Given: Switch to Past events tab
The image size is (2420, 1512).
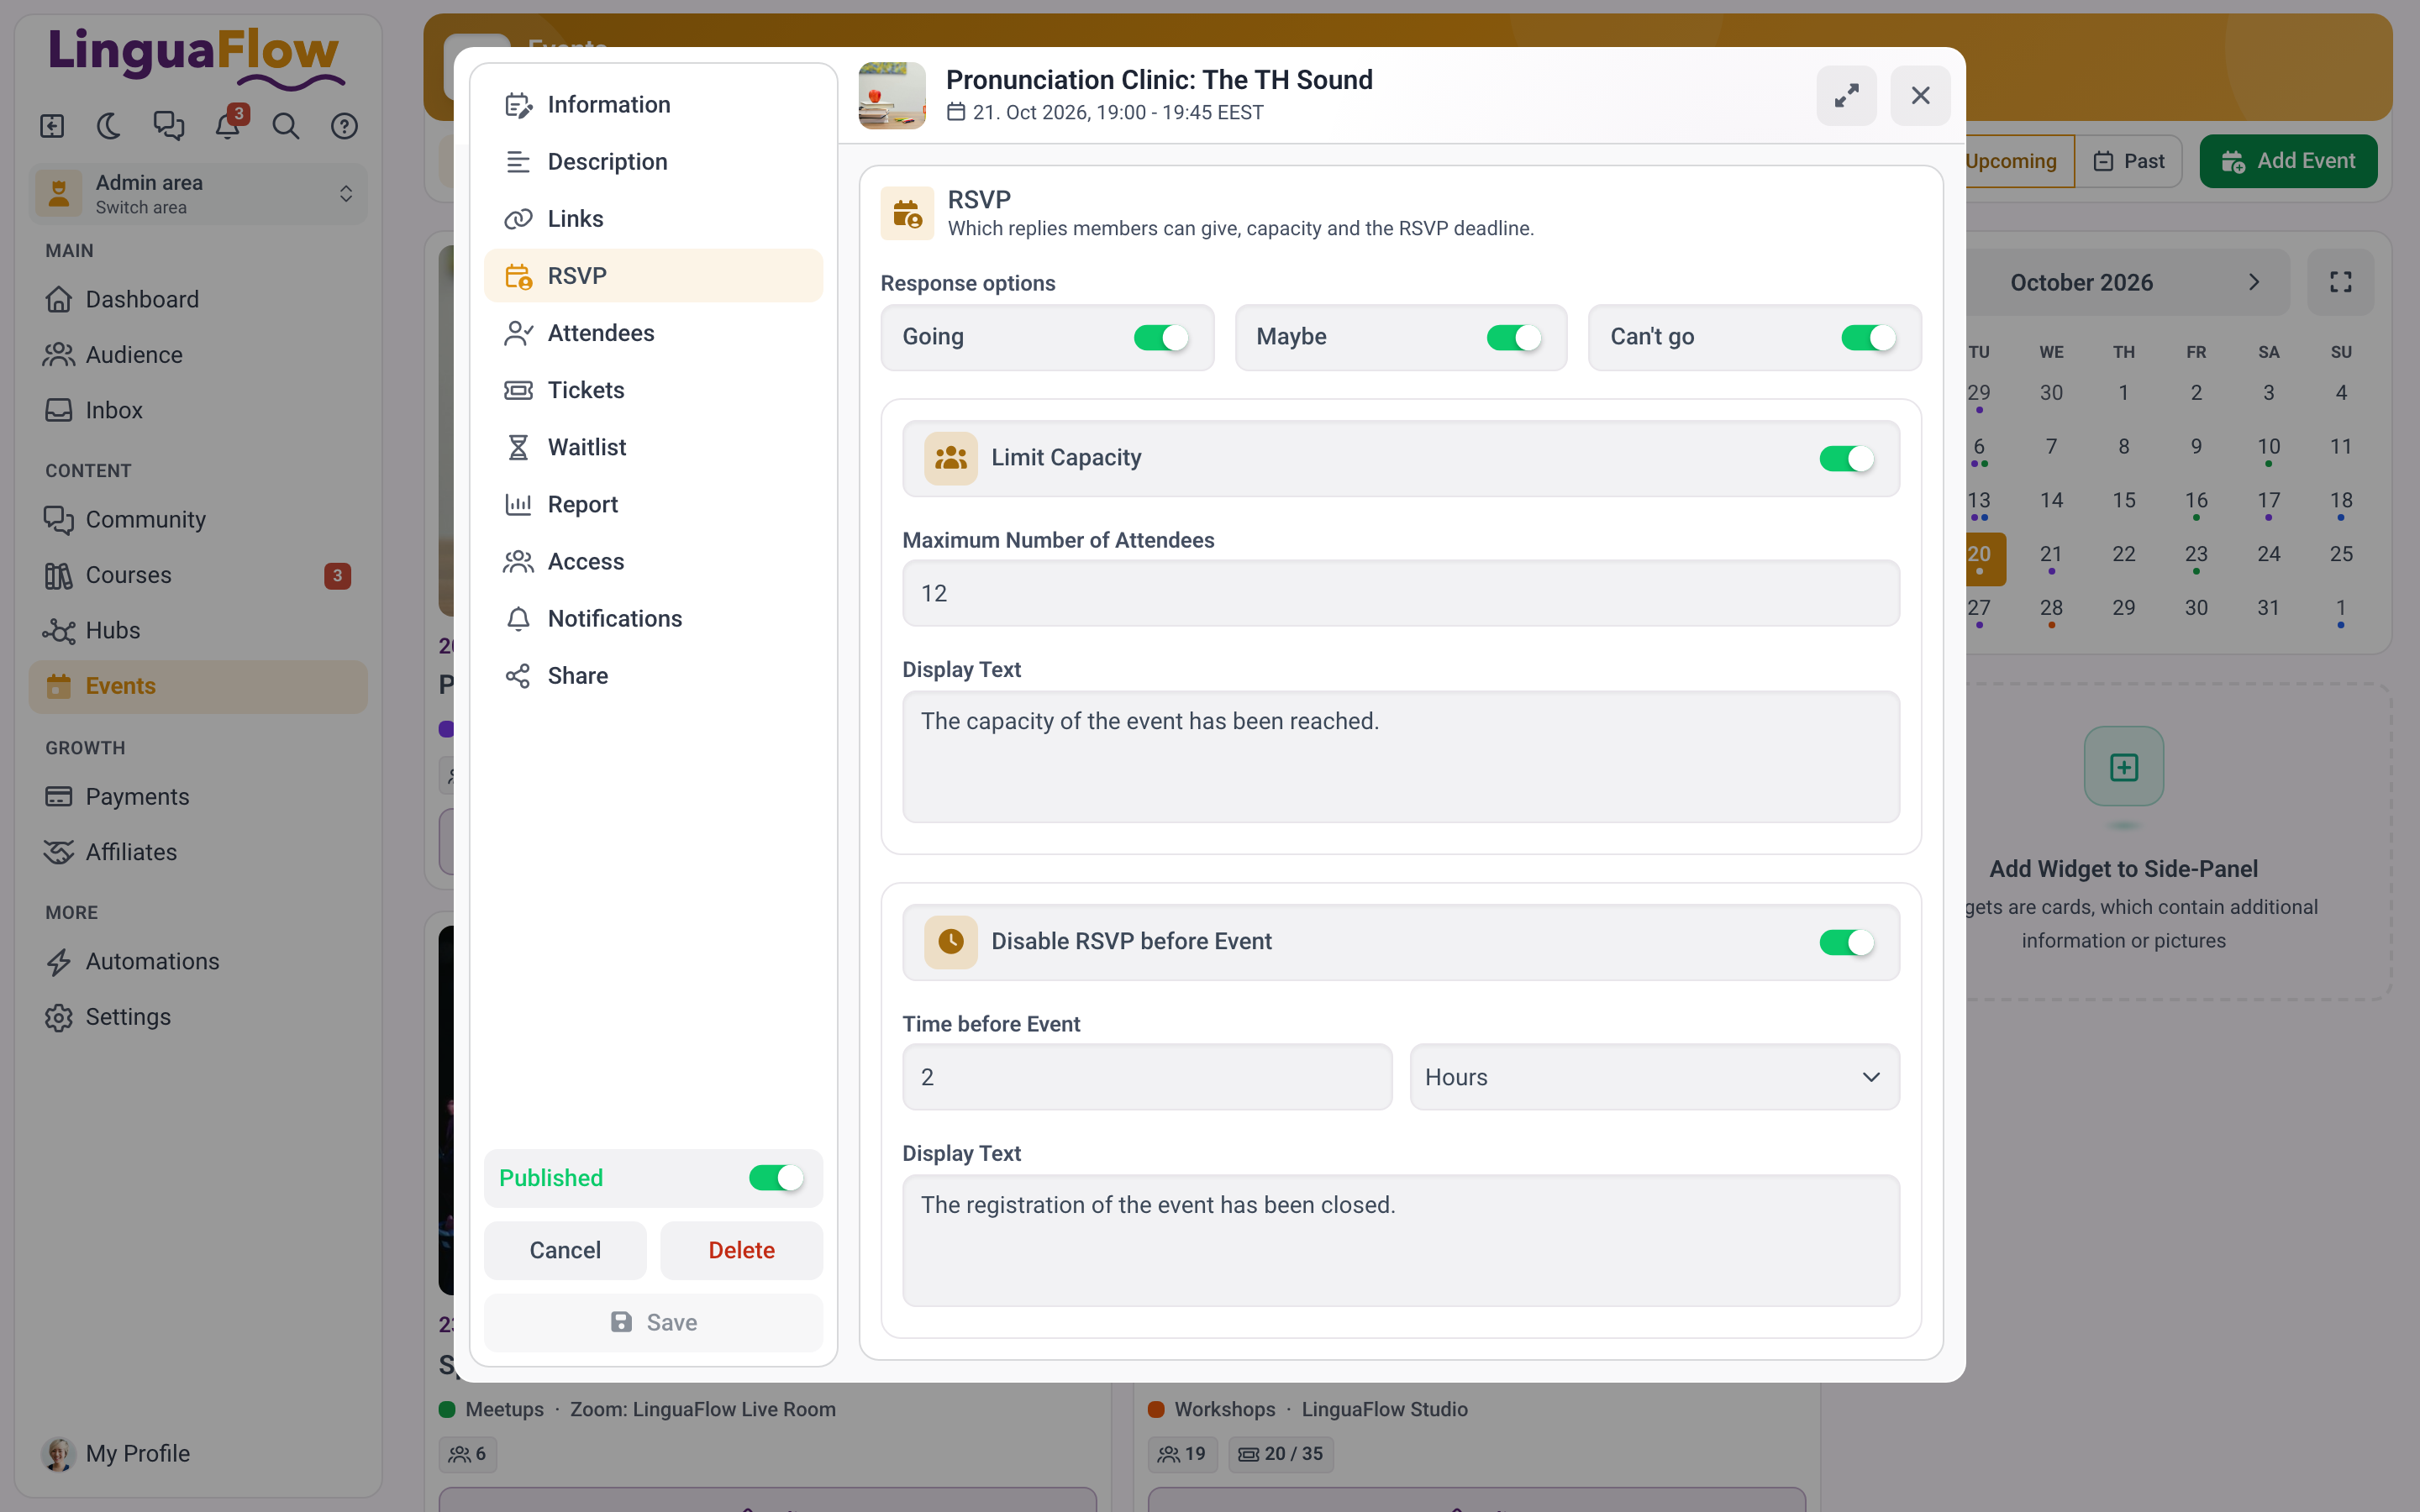Looking at the screenshot, I should click(2128, 161).
